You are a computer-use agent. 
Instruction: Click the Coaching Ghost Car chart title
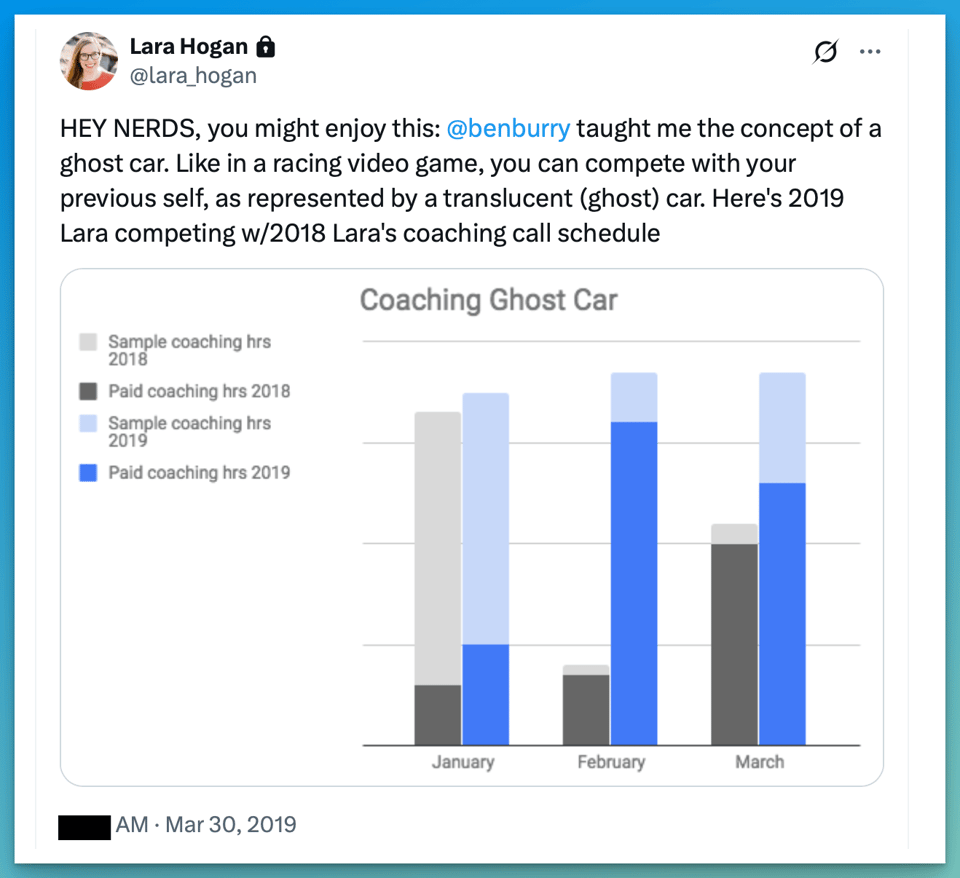pos(488,300)
